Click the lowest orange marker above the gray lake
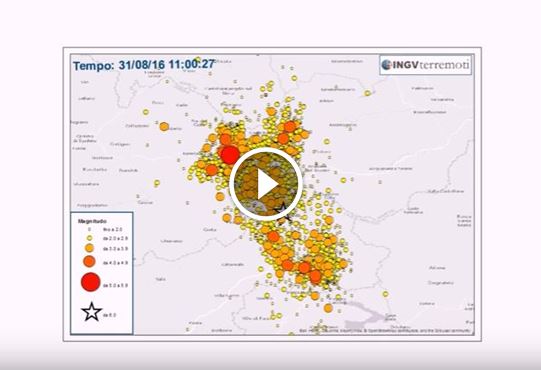Screen dimensions: 541x370 click(x=328, y=308)
